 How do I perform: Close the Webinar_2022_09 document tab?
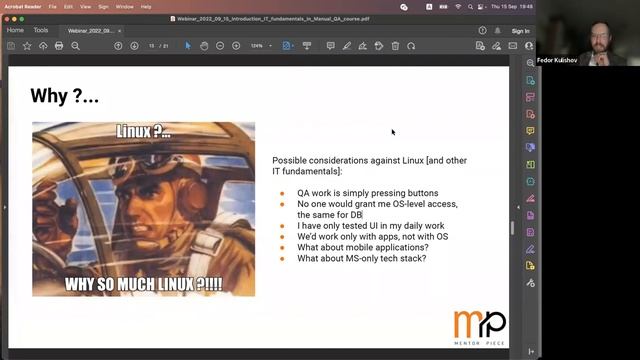(119, 31)
